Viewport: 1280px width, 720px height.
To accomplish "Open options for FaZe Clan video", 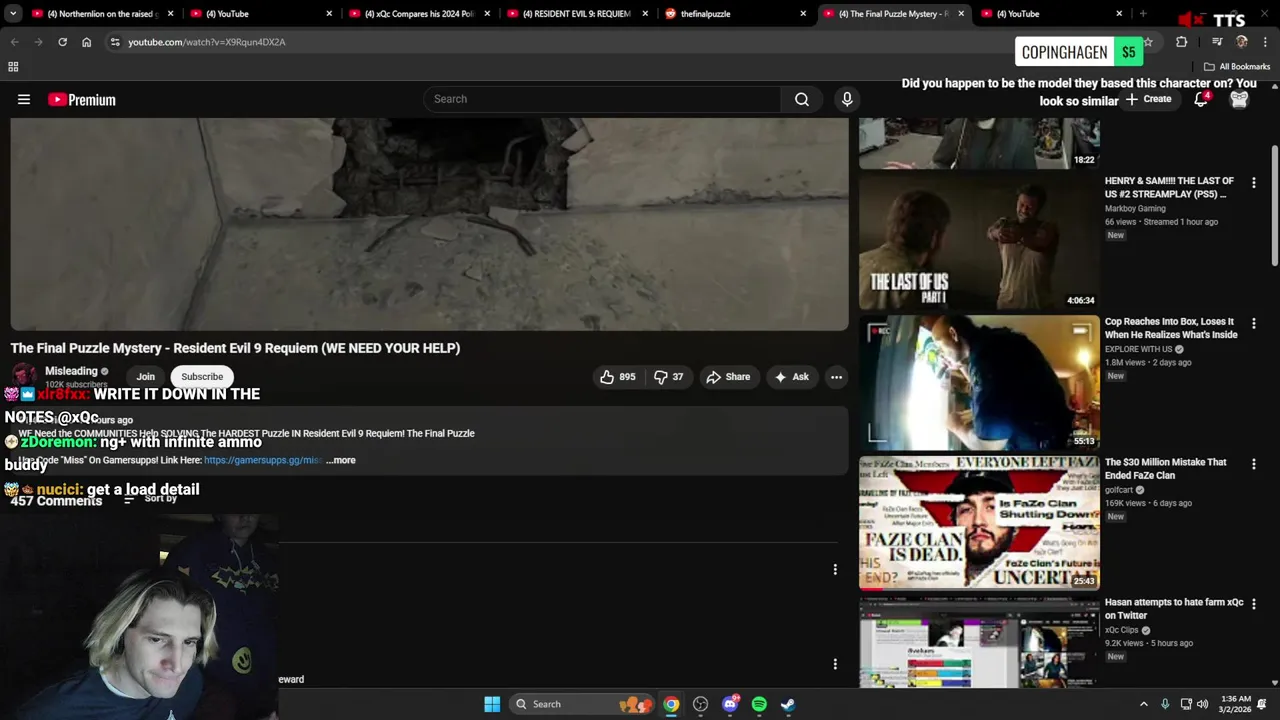I will (x=1253, y=464).
